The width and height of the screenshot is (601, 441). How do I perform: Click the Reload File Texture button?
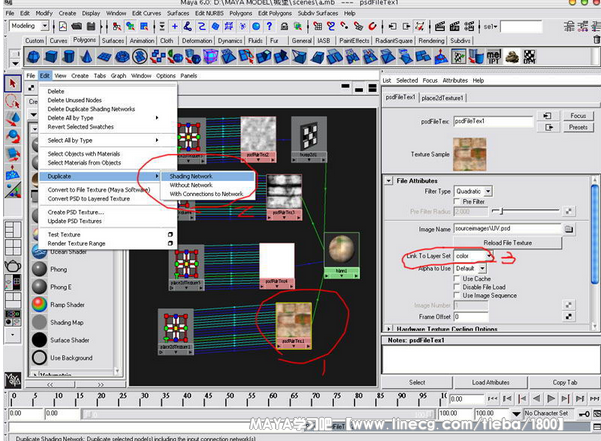tap(507, 243)
